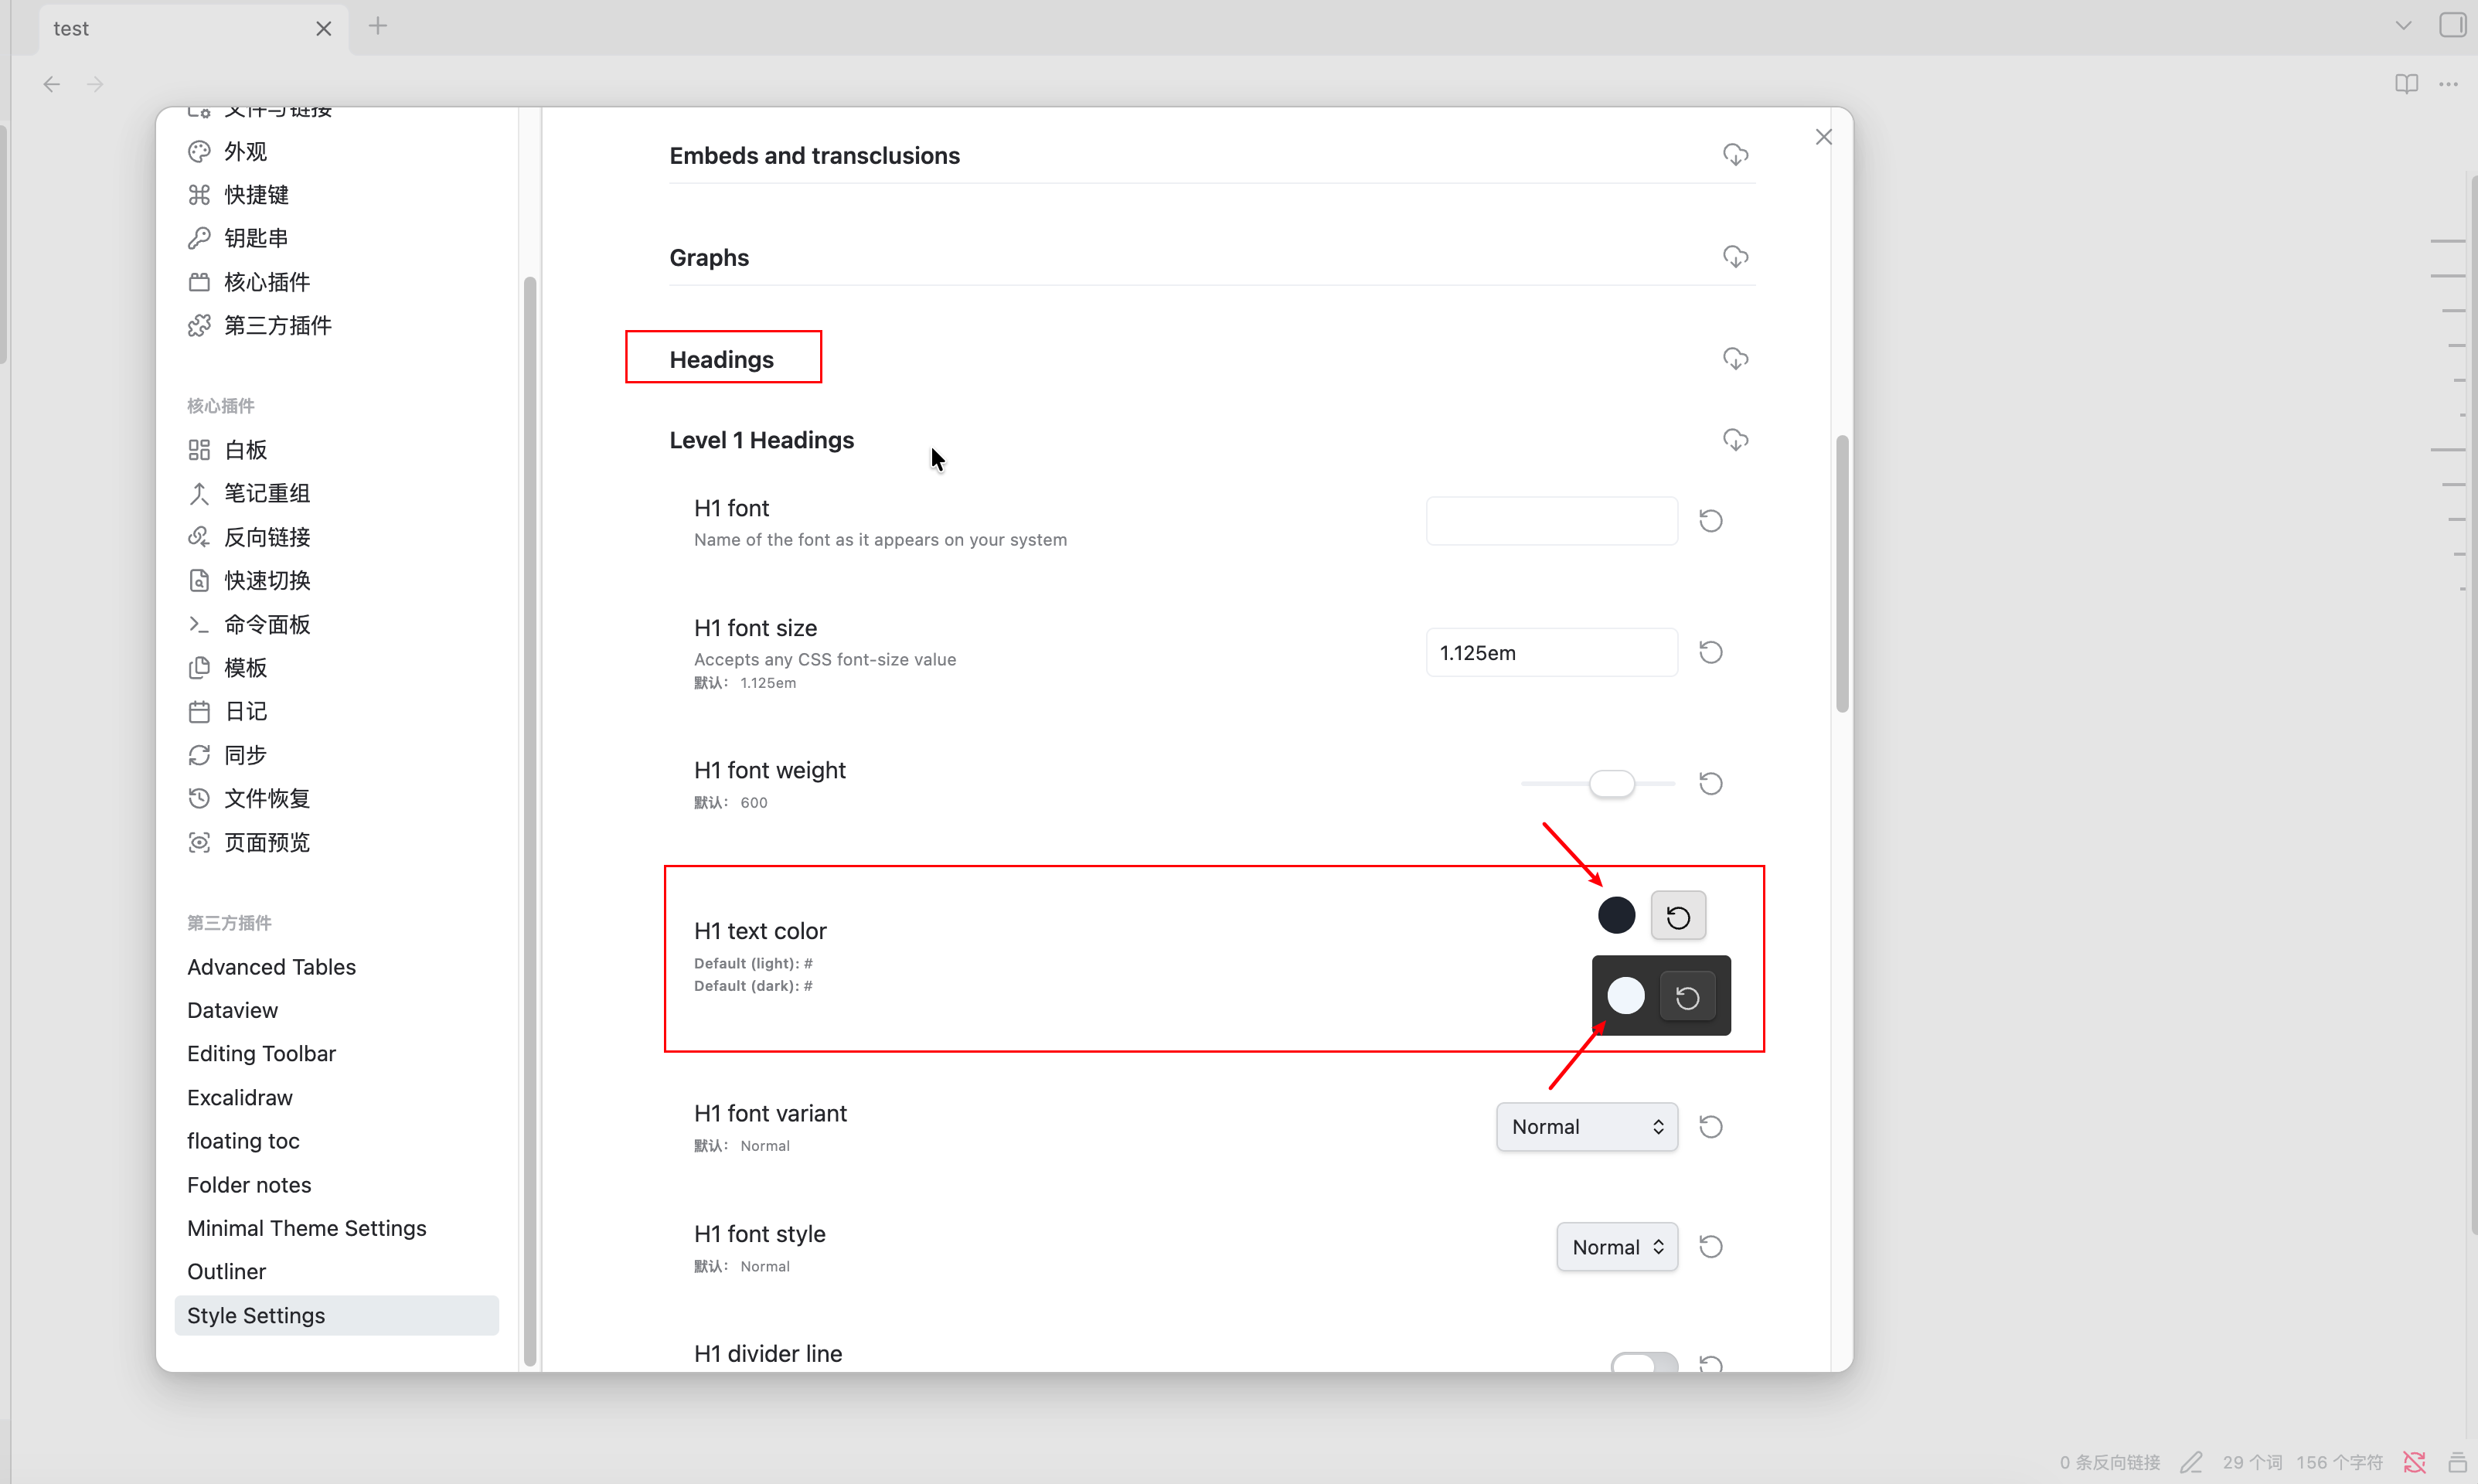Open the H1 font variant dropdown
The height and width of the screenshot is (1484, 2478).
coord(1587,1127)
